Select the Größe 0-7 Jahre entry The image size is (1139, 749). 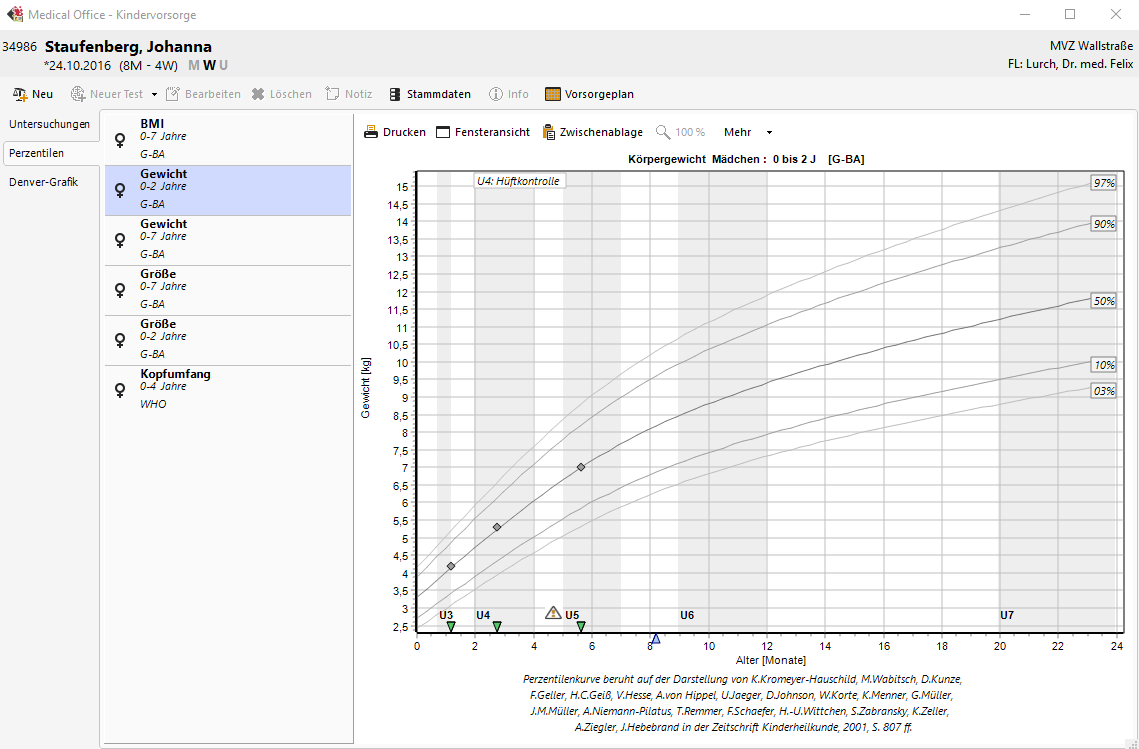coord(228,291)
